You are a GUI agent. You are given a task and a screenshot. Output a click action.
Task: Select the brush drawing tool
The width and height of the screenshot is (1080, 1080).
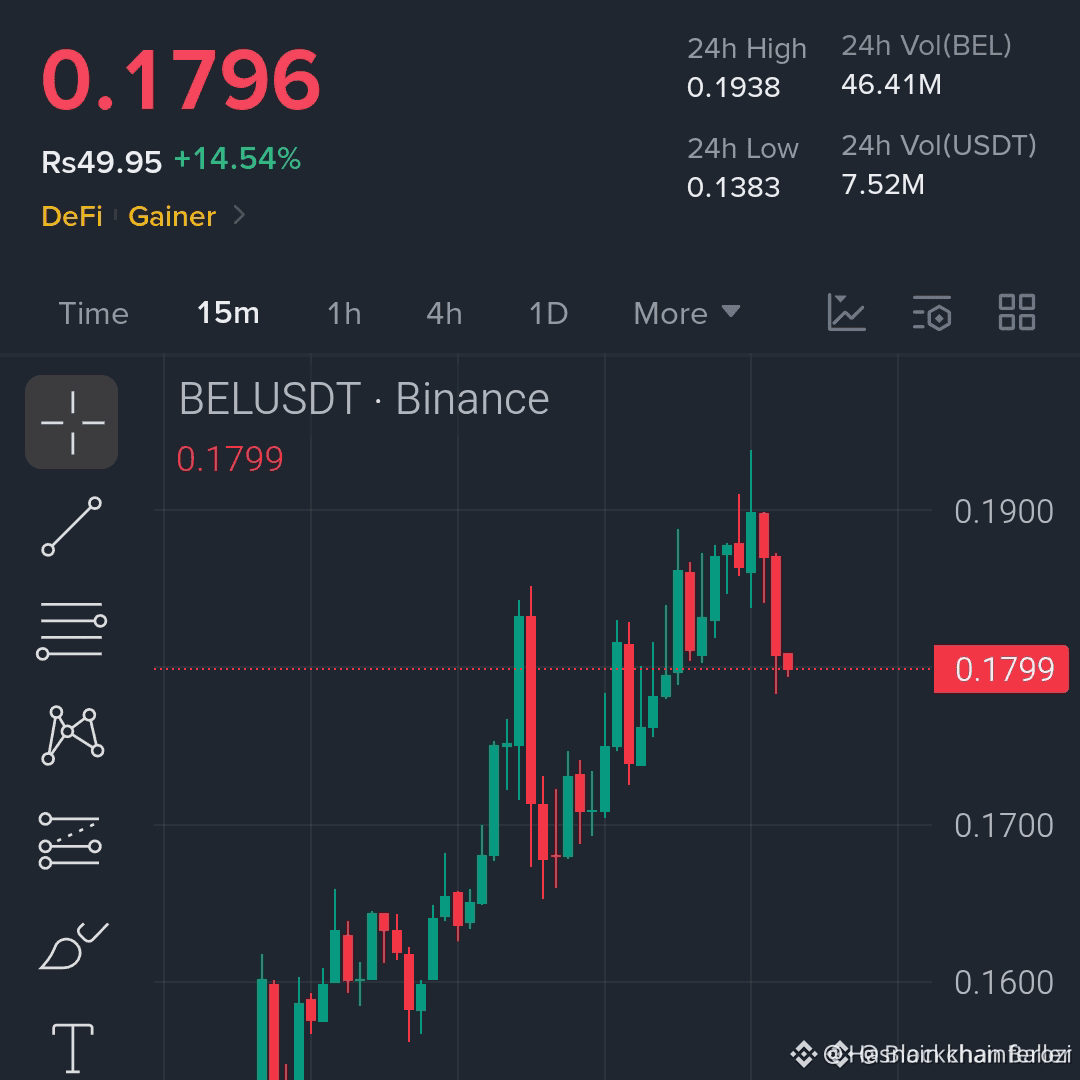73,946
